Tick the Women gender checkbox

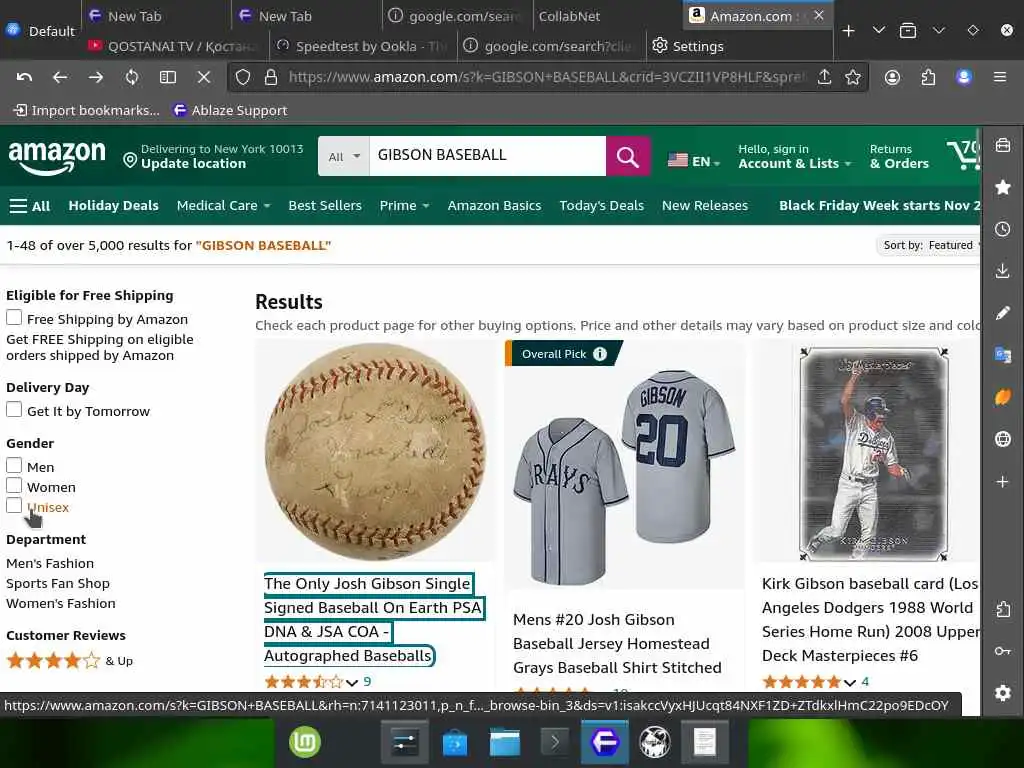tap(14, 485)
